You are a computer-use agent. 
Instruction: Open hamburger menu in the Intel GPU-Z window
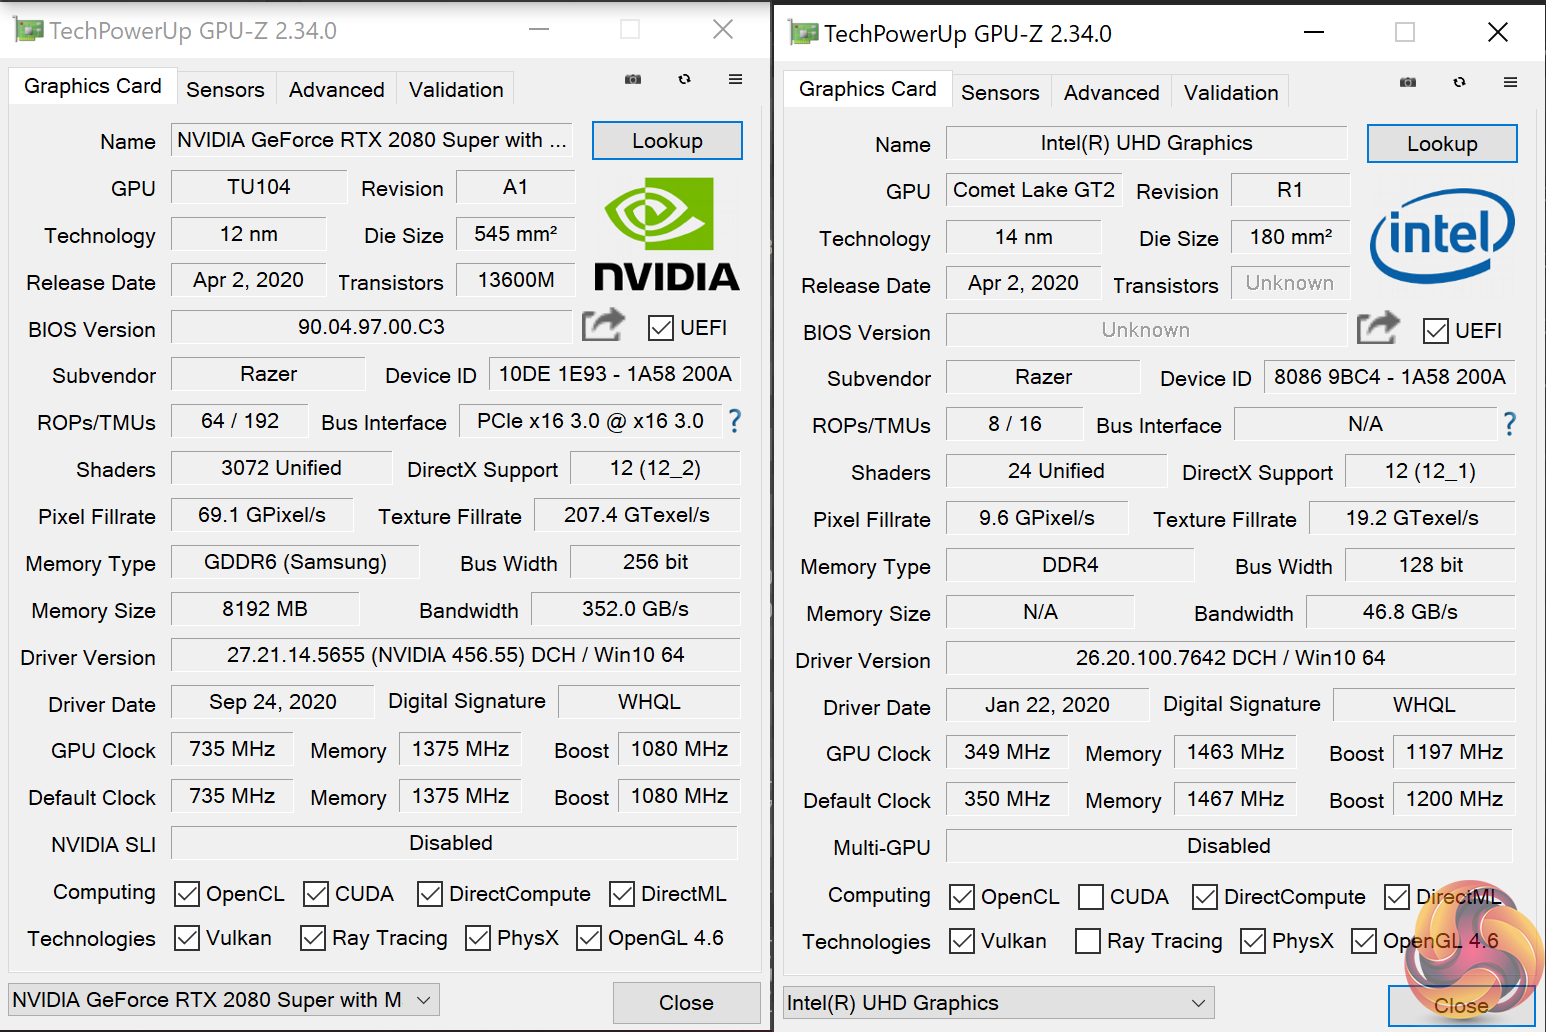(1510, 82)
